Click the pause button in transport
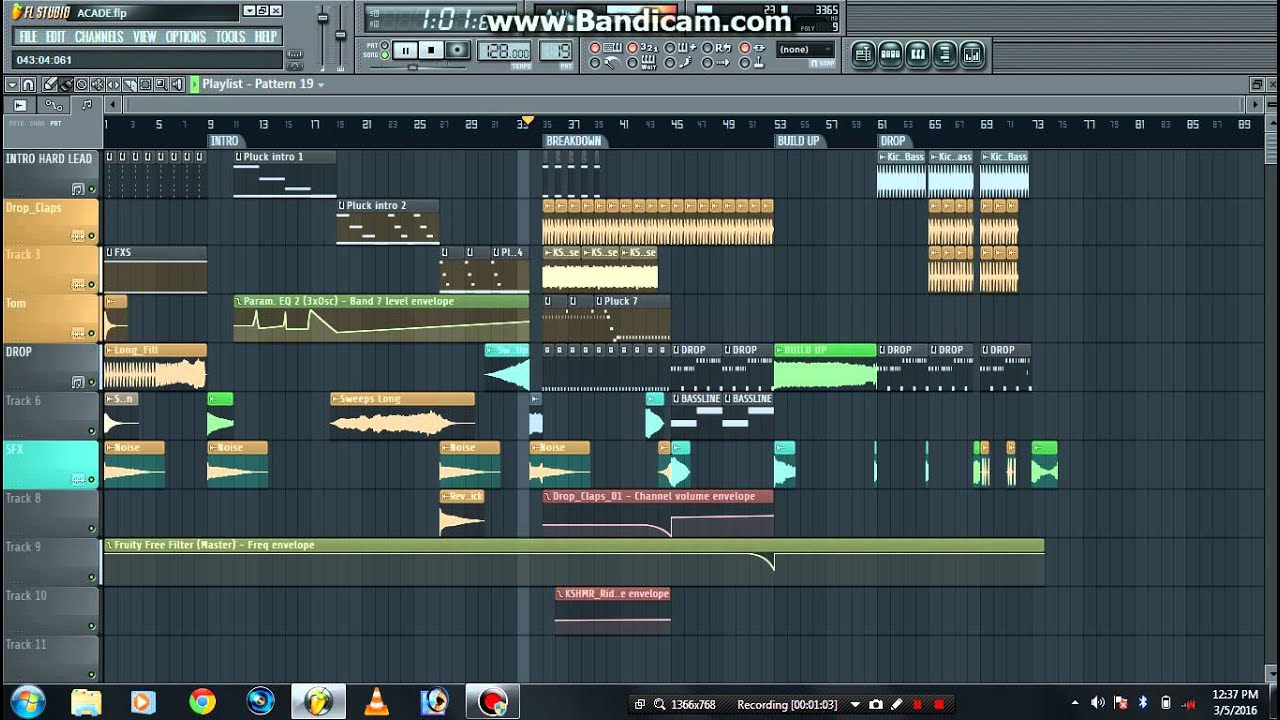This screenshot has width=1280, height=720. [405, 50]
